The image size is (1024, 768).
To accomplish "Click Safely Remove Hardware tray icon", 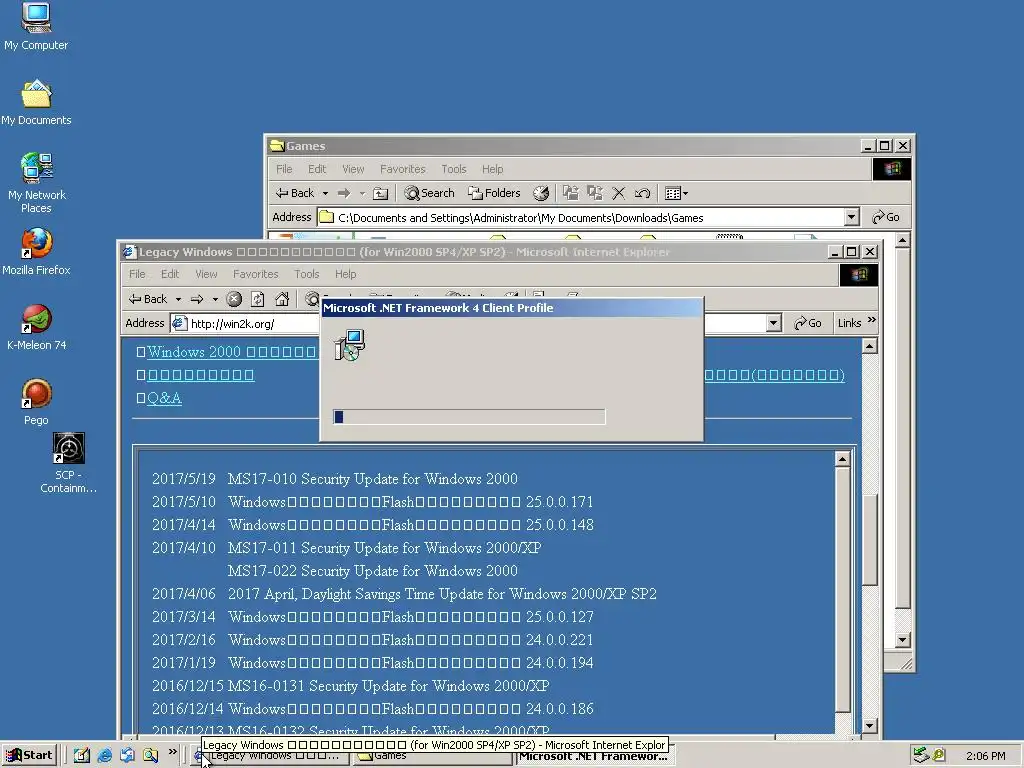I will (921, 755).
